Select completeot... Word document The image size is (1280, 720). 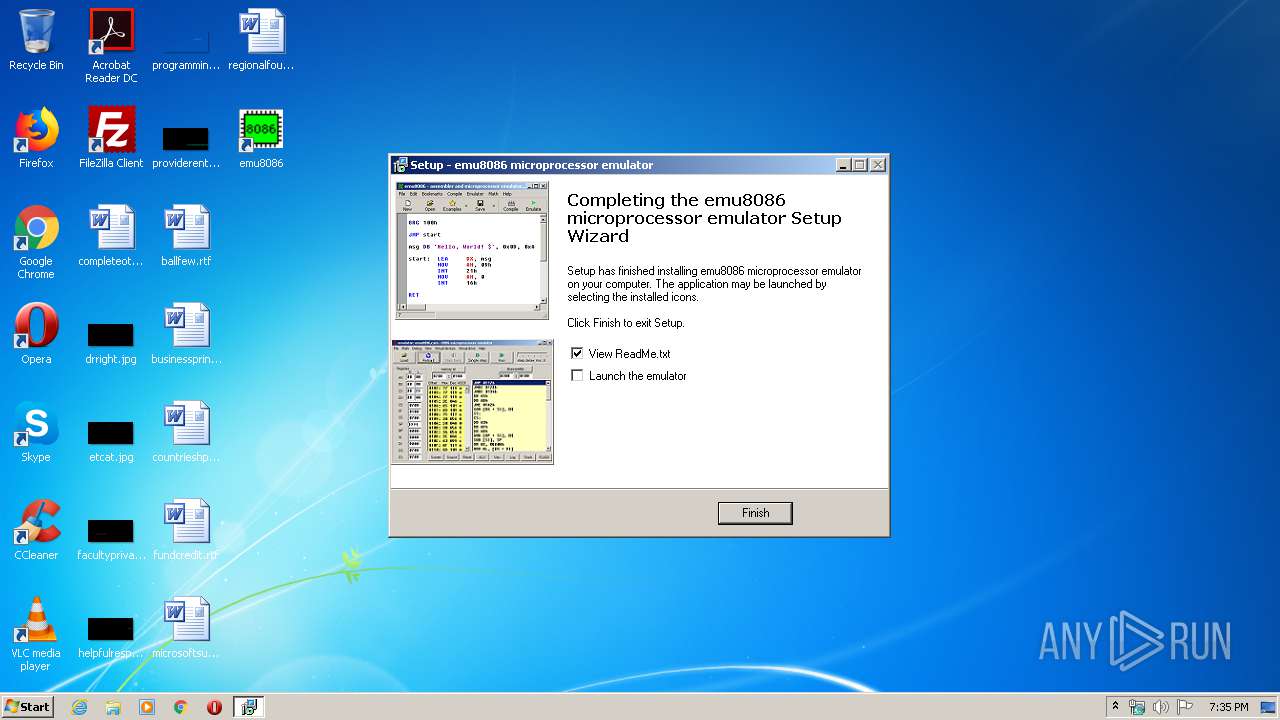[111, 236]
